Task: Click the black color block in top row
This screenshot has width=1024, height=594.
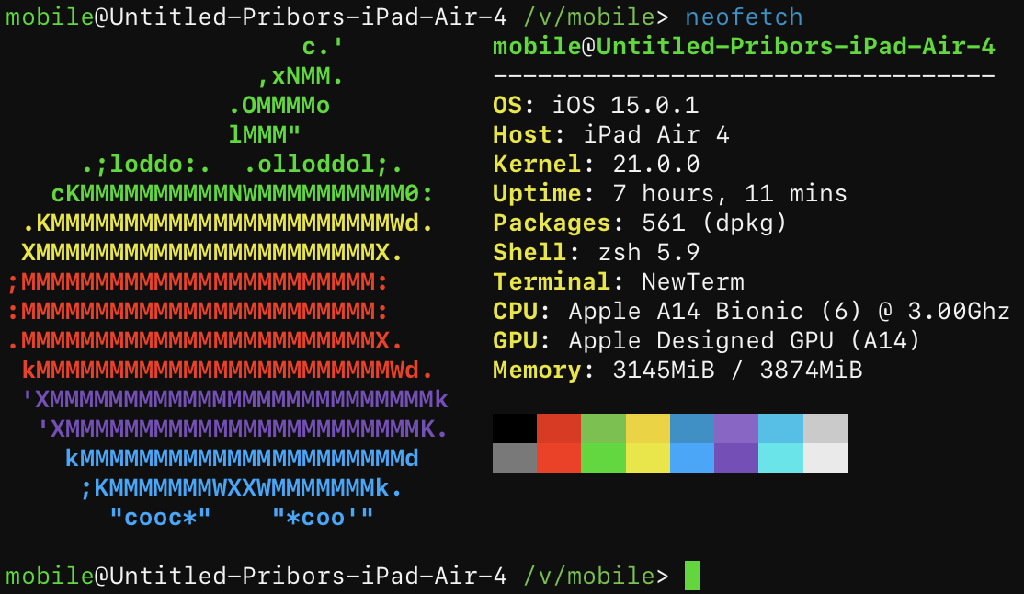Action: click(x=515, y=429)
